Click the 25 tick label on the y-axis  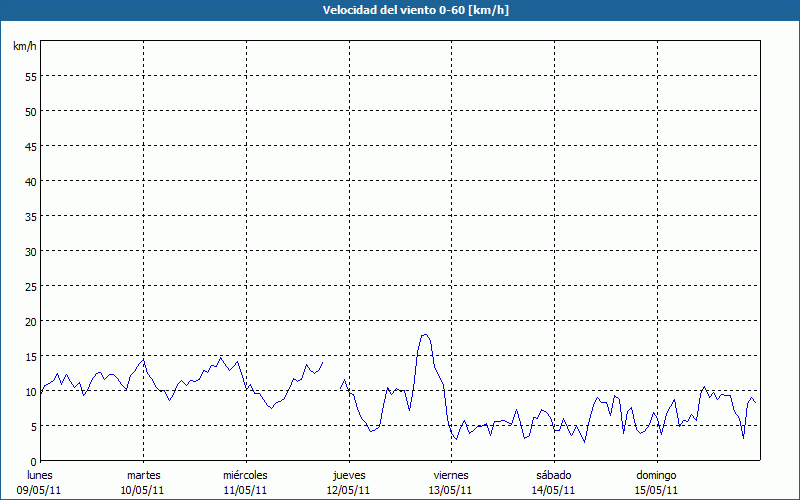pos(30,286)
